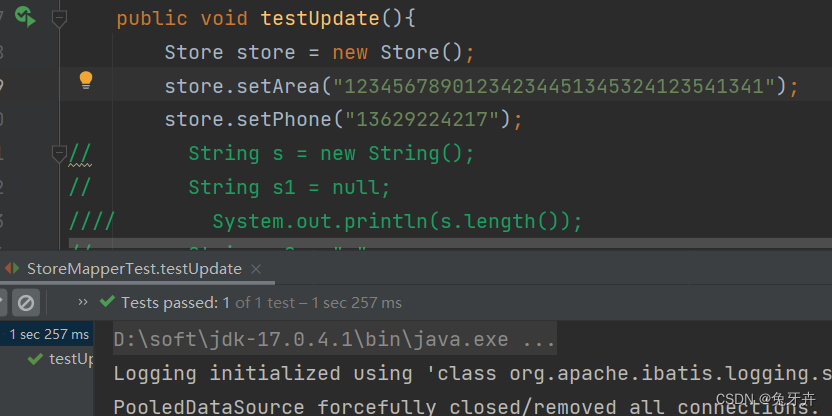Viewport: 832px width, 416px height.
Task: Click the testUpdate method name
Action: tap(320, 19)
